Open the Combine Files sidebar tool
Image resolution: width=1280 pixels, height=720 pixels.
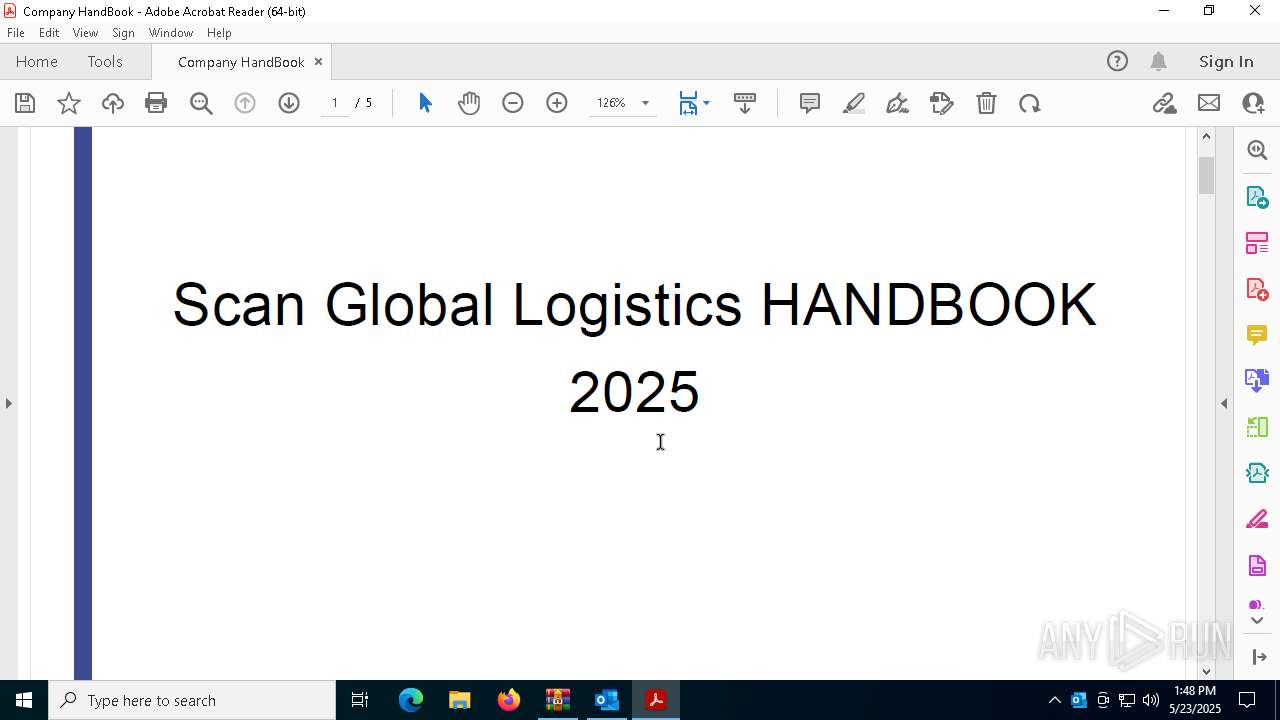click(x=1257, y=381)
